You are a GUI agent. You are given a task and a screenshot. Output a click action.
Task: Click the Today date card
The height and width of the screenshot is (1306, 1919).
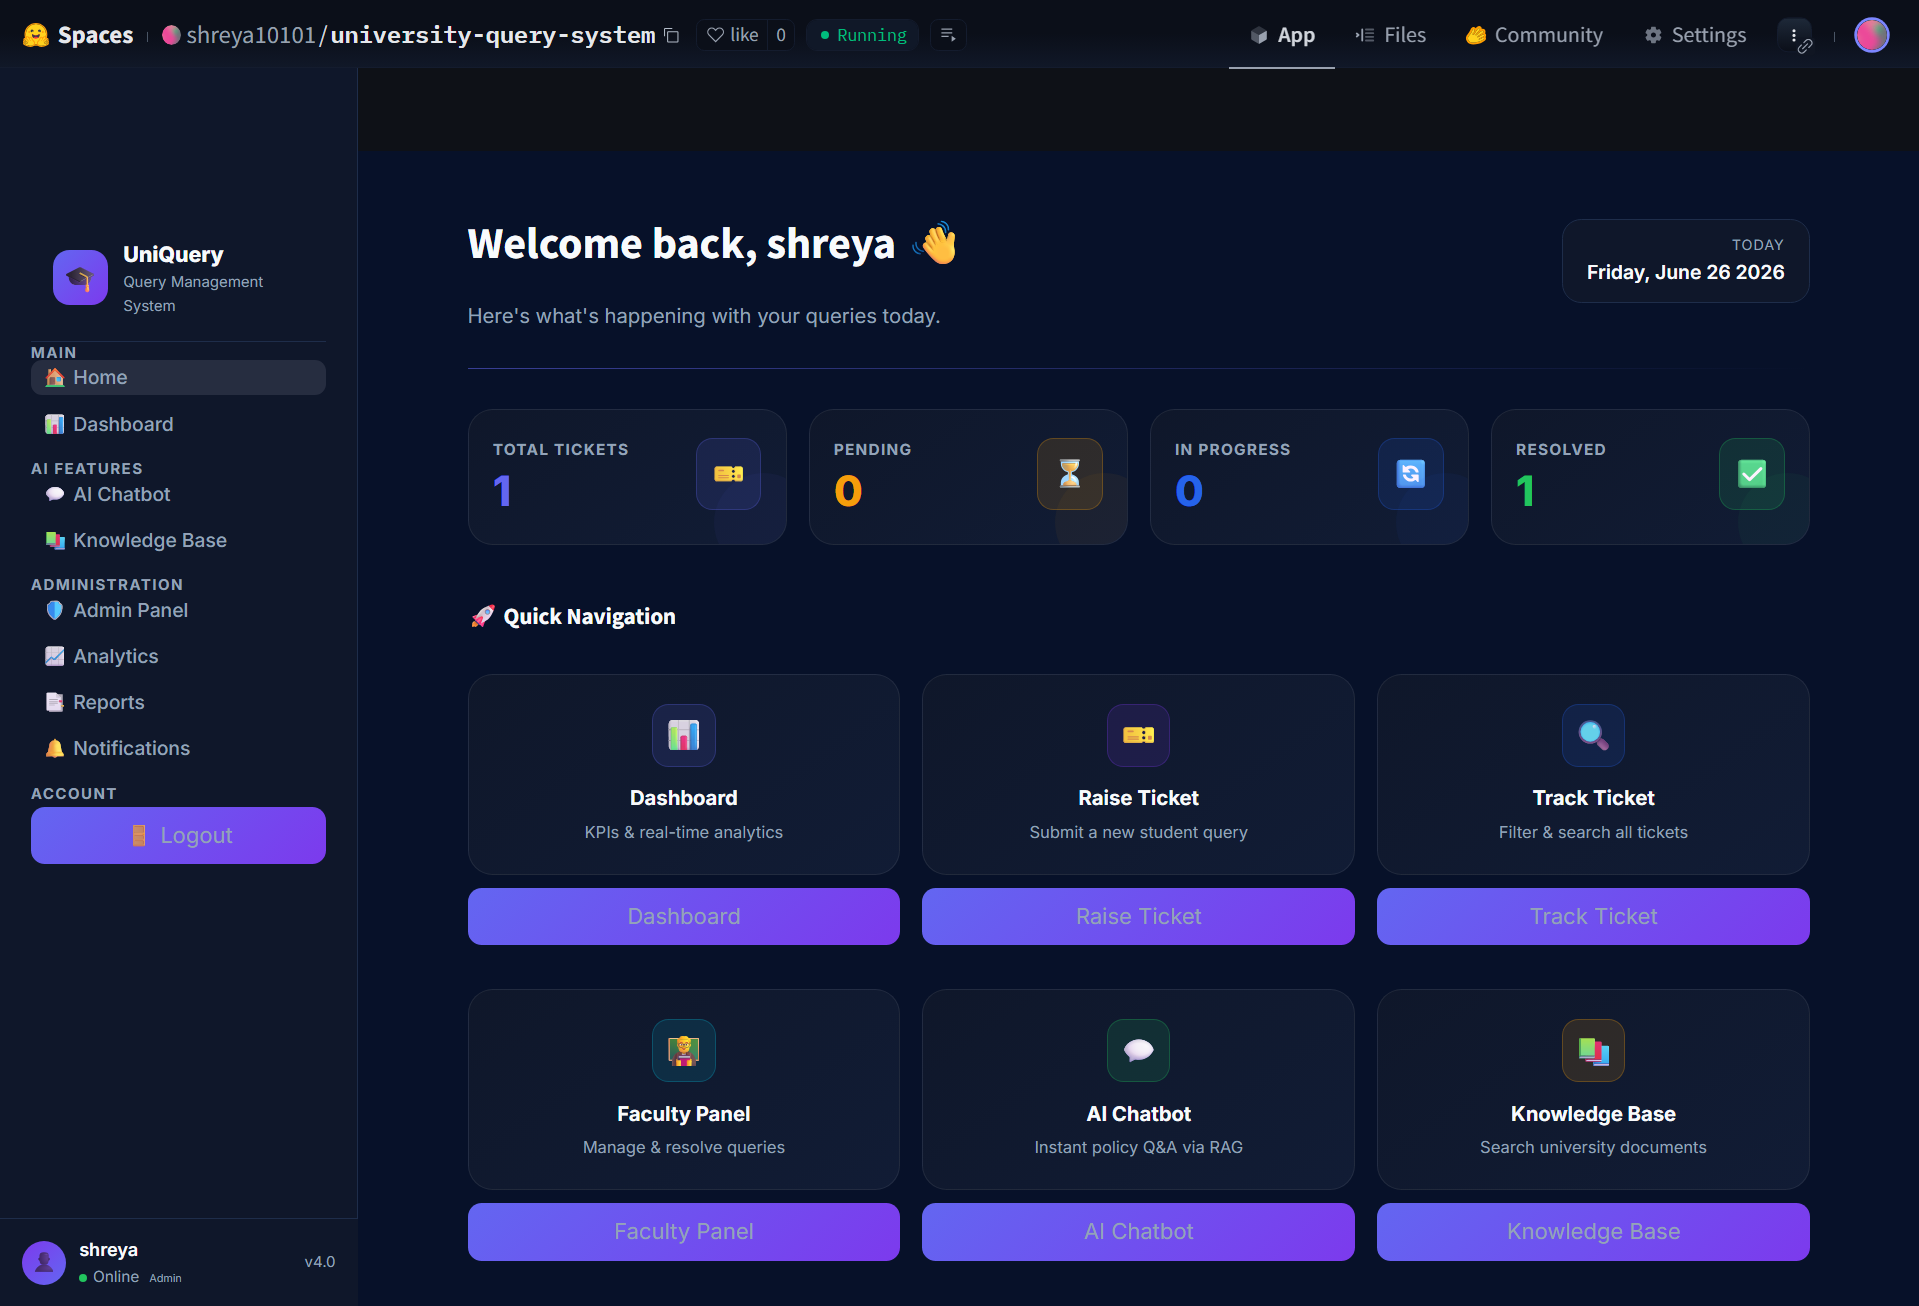(x=1685, y=261)
